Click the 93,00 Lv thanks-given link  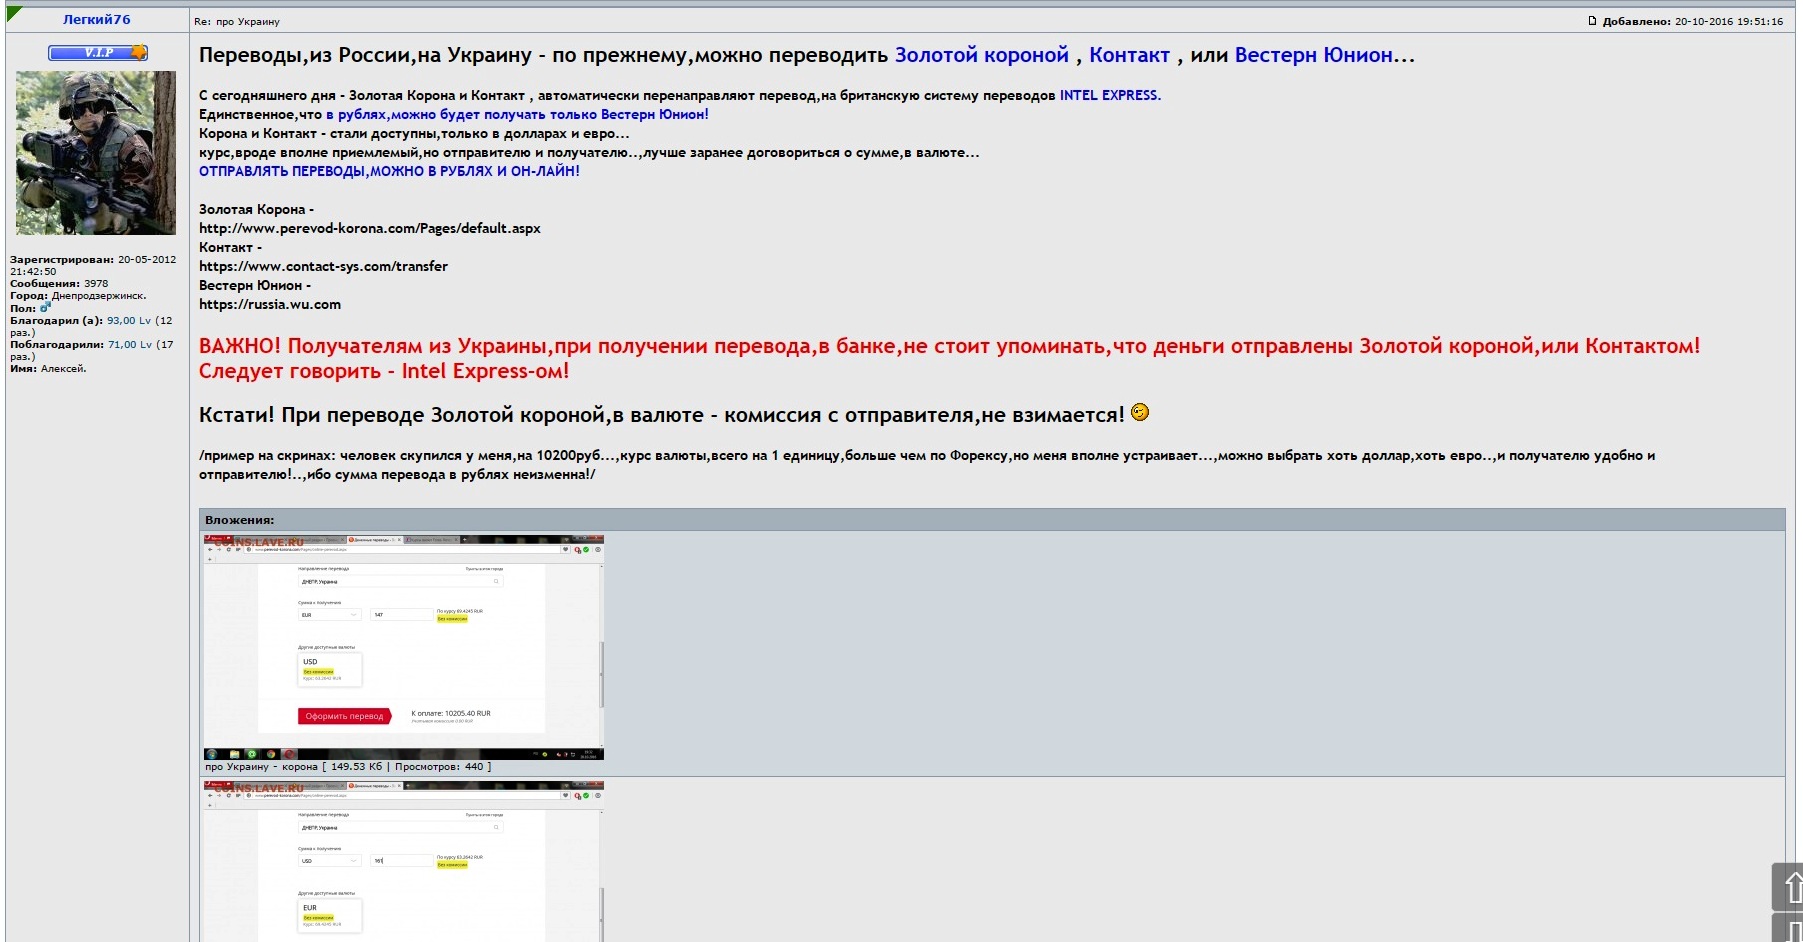[129, 321]
